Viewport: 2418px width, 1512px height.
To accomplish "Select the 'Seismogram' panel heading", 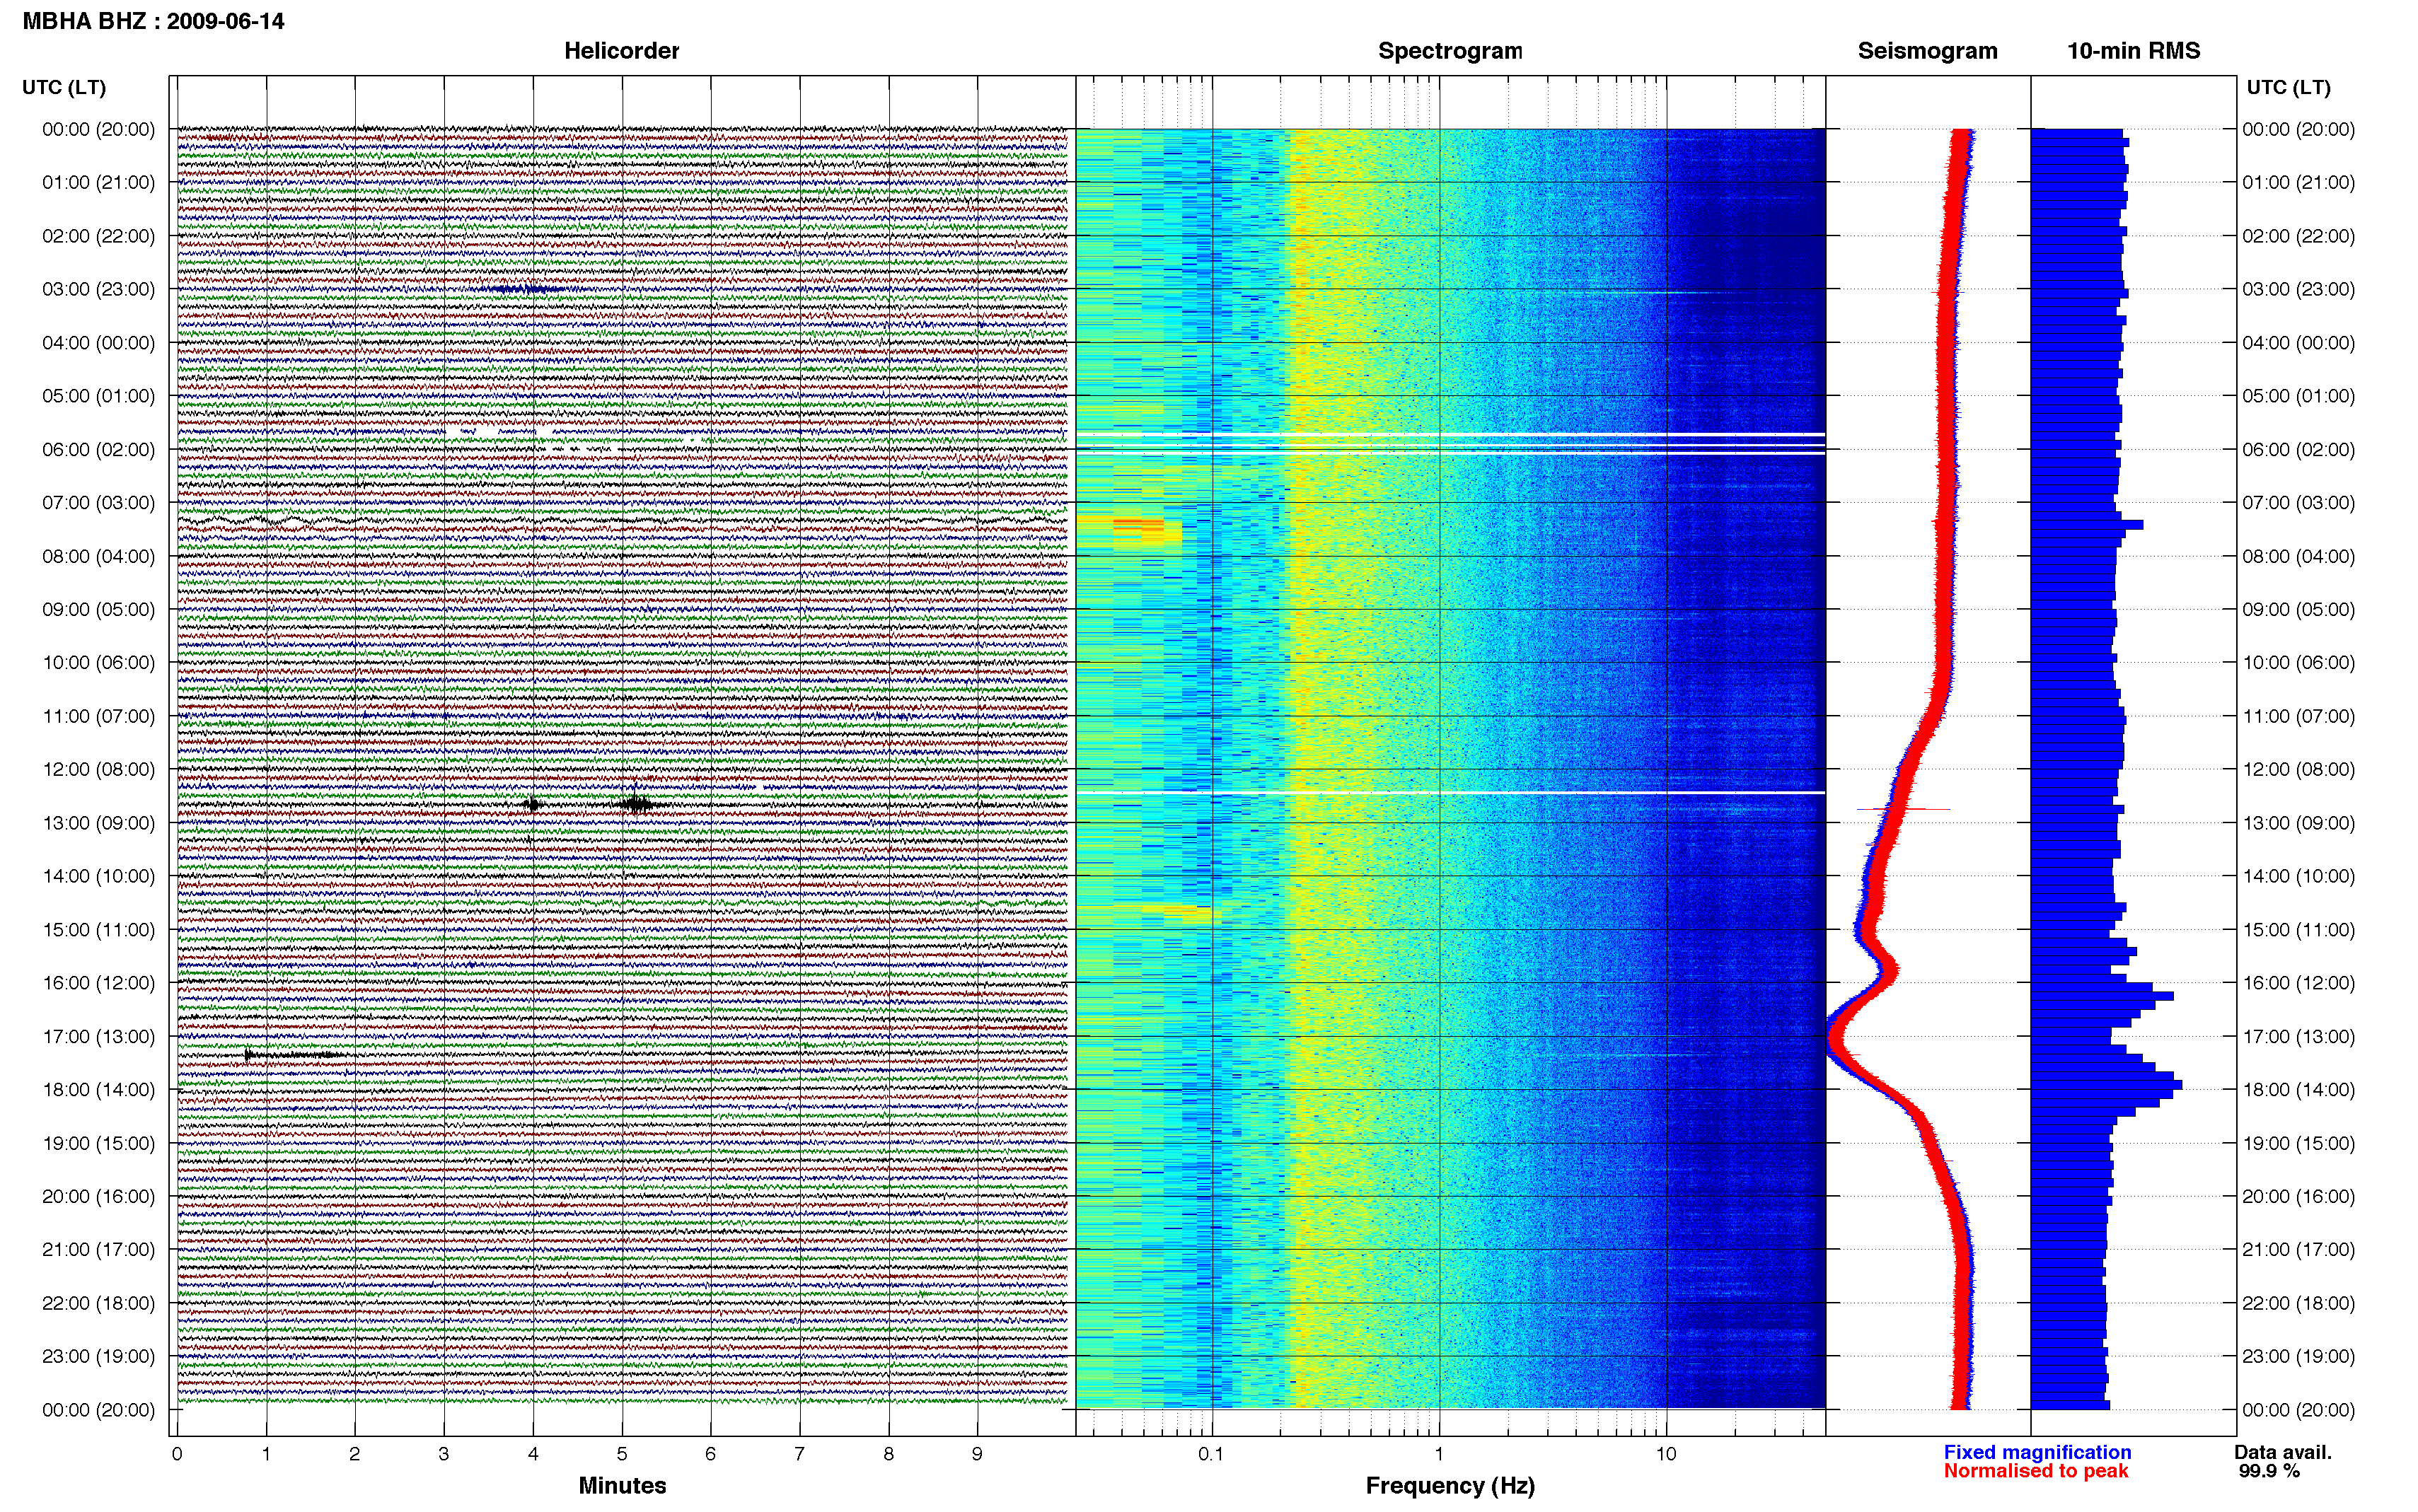I will [1927, 51].
